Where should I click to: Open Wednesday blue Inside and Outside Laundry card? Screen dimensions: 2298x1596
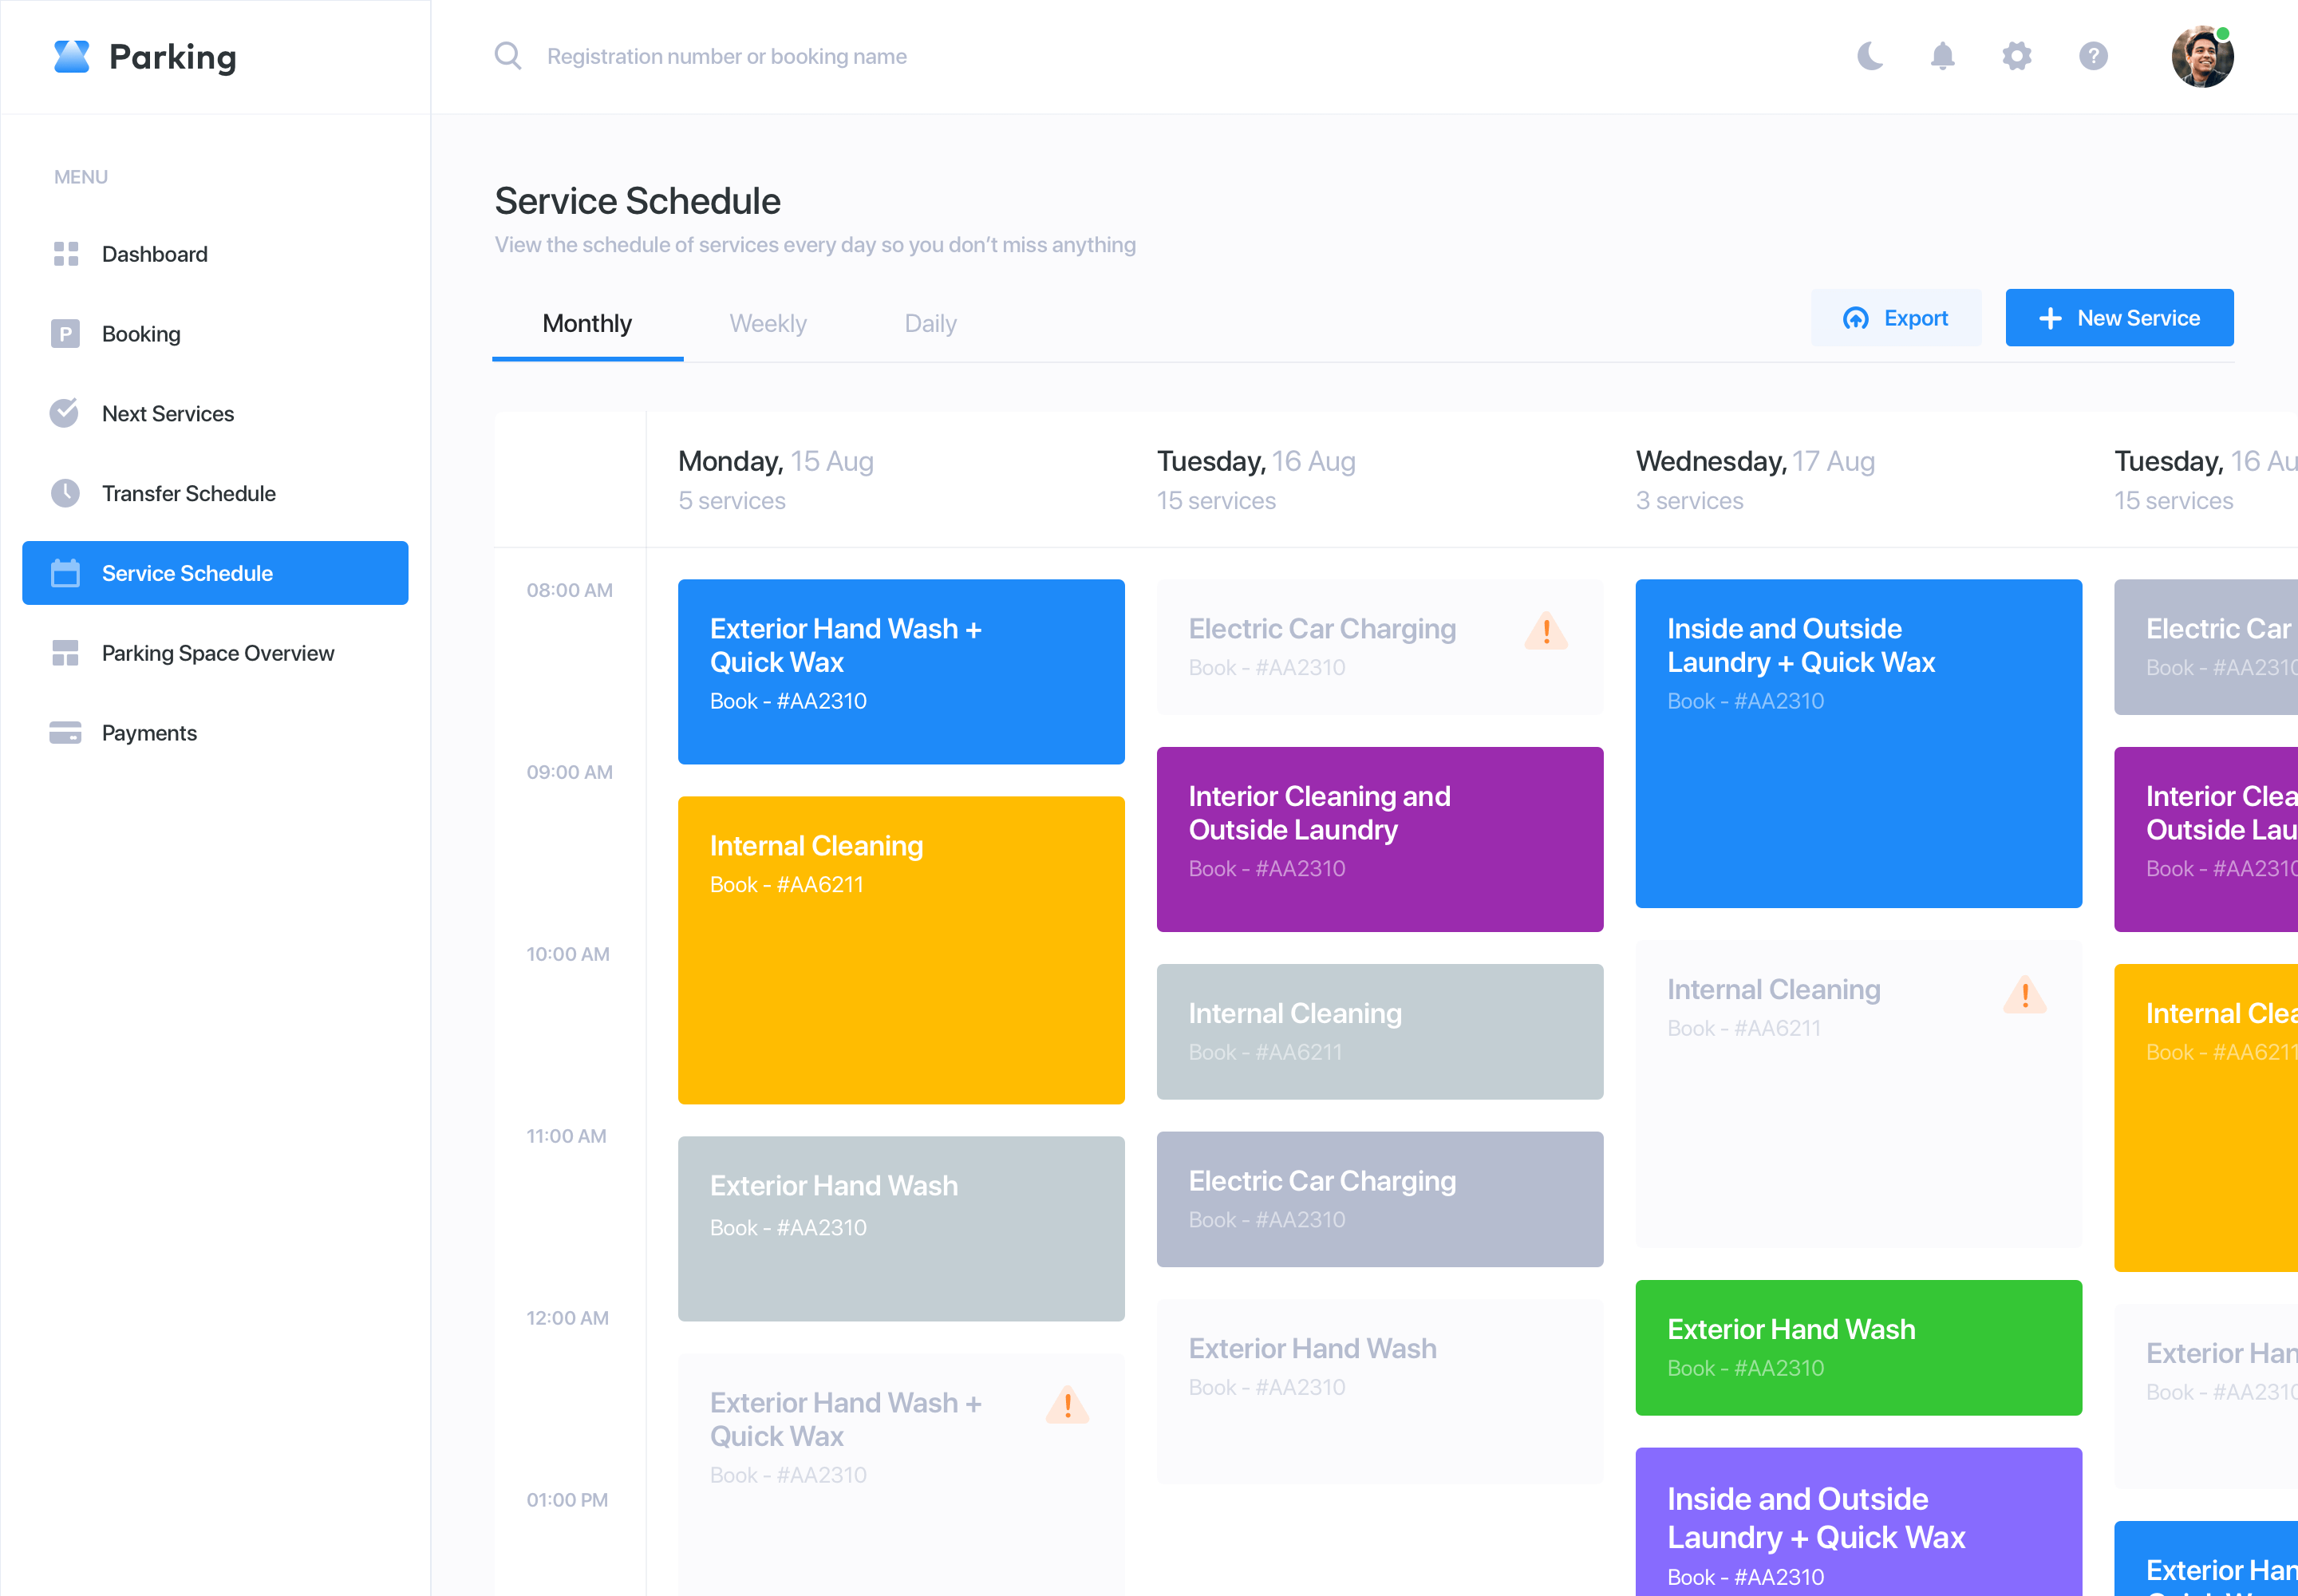[1859, 744]
